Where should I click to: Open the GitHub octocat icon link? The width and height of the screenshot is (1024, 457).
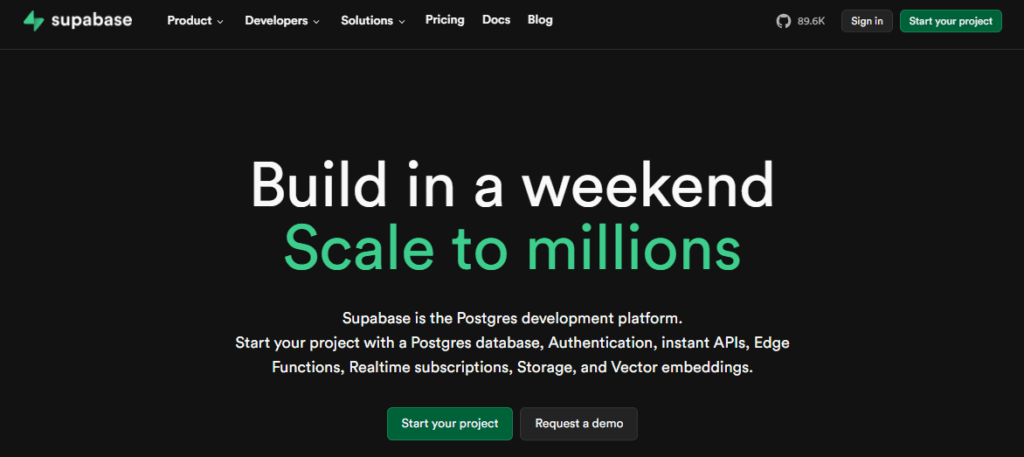pyautogui.click(x=783, y=21)
